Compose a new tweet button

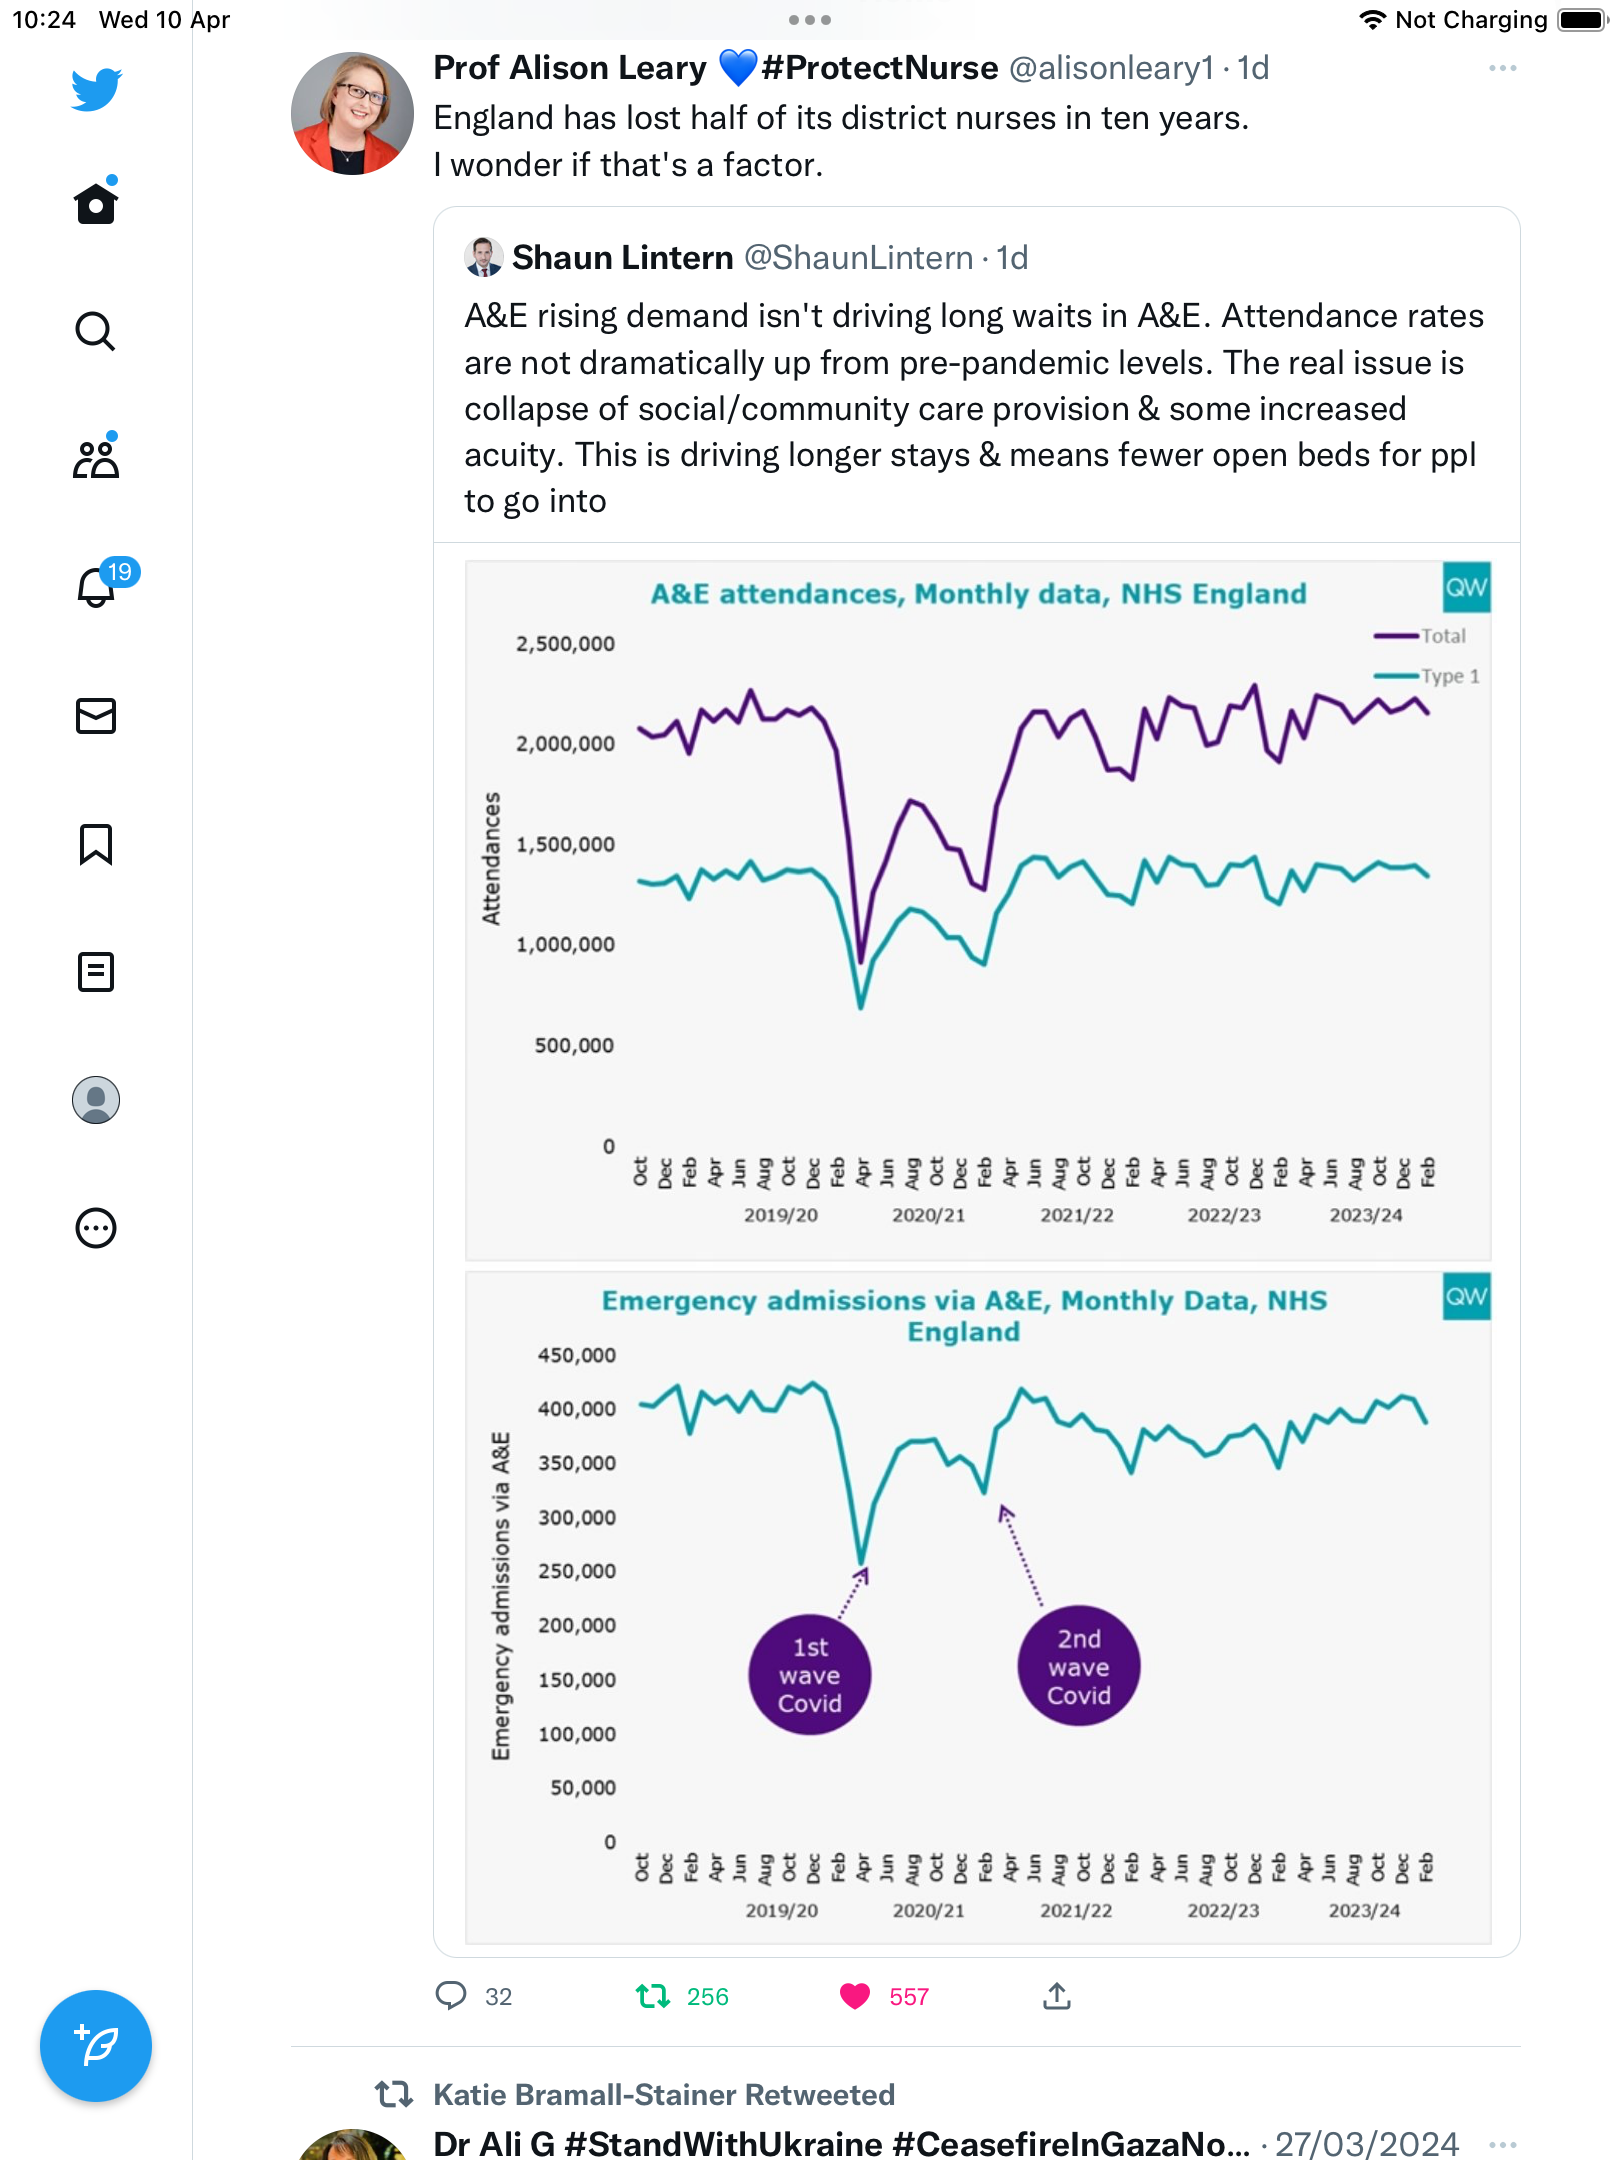tap(96, 2046)
